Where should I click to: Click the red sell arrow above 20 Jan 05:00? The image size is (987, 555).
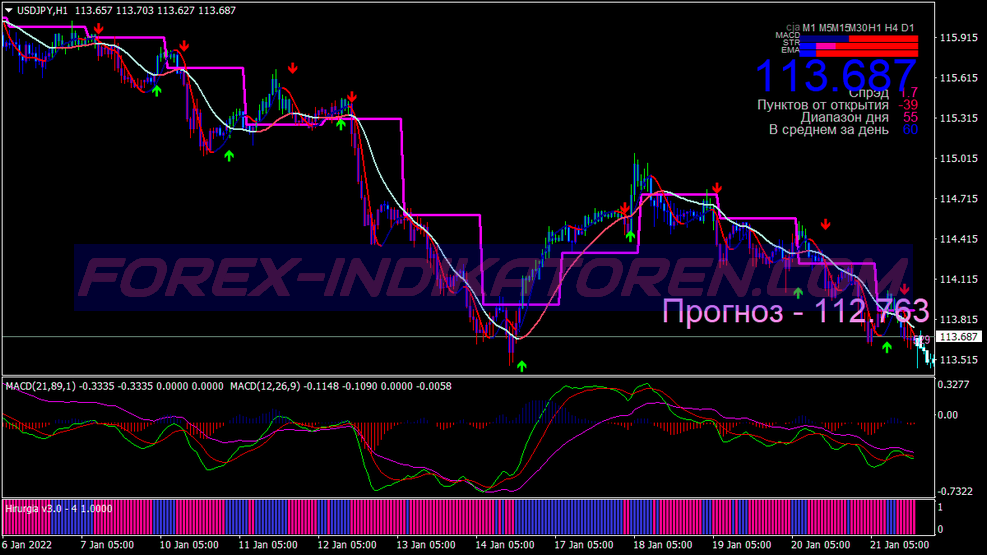point(825,225)
